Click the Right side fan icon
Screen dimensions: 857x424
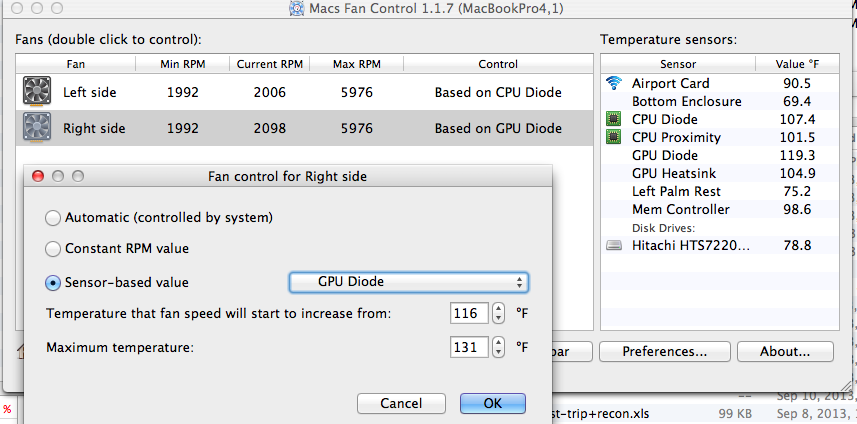[37, 127]
